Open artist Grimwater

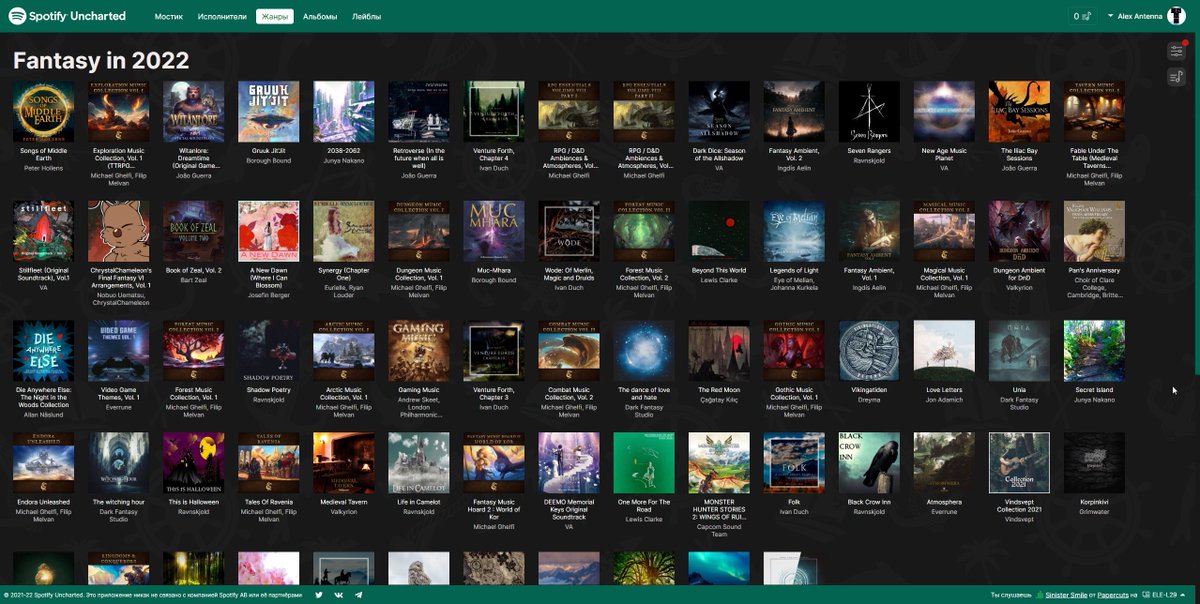point(1094,510)
